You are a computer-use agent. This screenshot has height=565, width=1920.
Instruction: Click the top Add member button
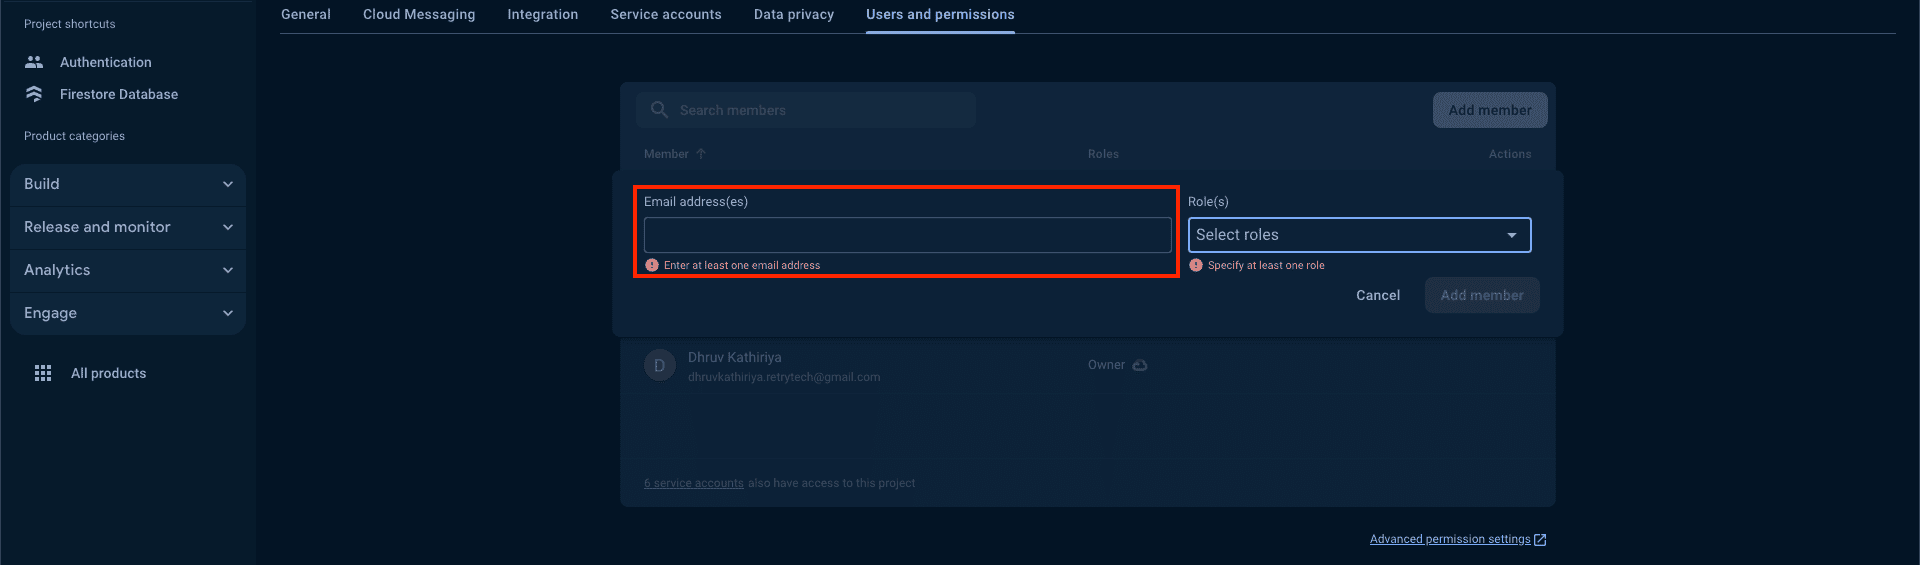coord(1490,110)
